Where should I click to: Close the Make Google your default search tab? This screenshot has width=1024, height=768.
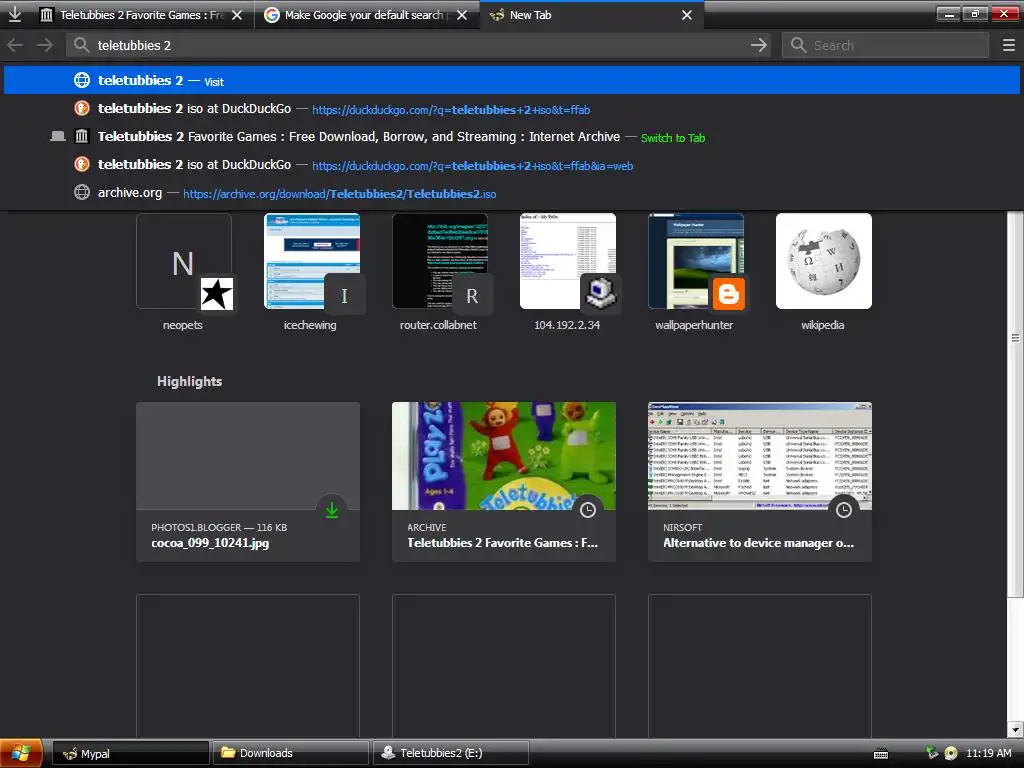coord(462,15)
